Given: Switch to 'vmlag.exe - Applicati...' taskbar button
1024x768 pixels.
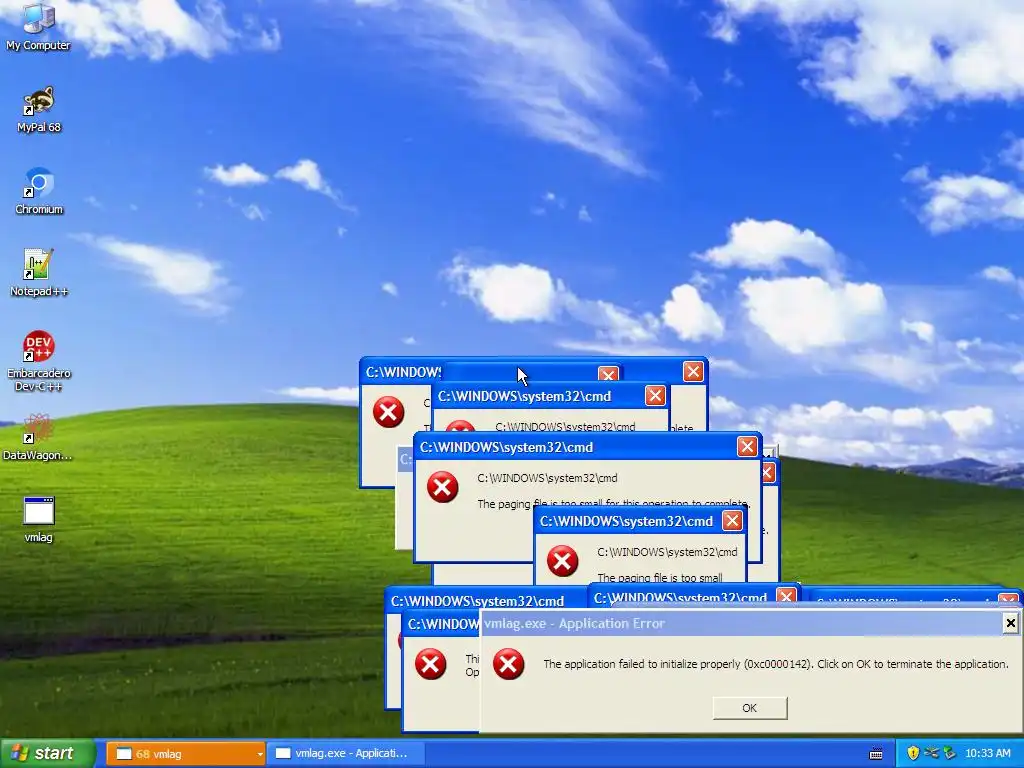Looking at the screenshot, I should coord(346,754).
